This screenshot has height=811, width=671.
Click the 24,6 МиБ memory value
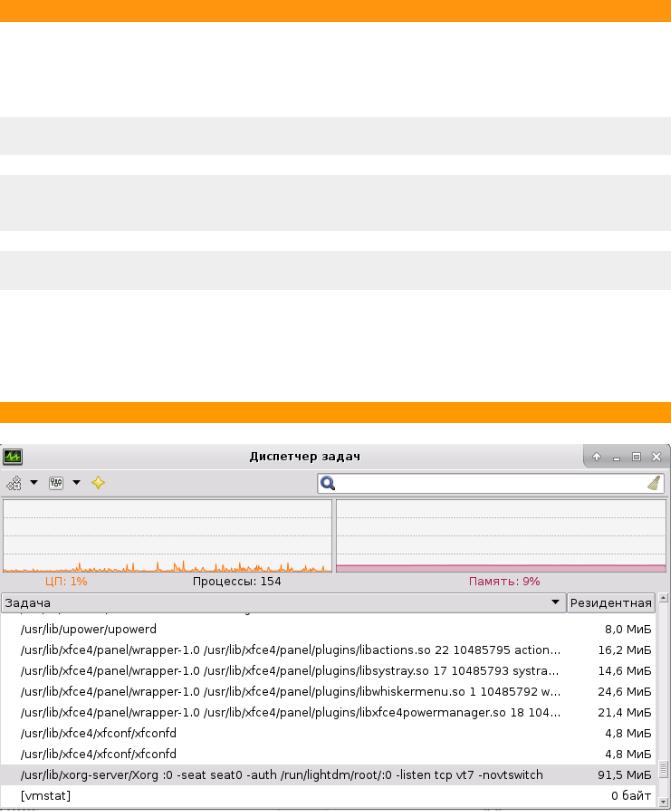624,692
